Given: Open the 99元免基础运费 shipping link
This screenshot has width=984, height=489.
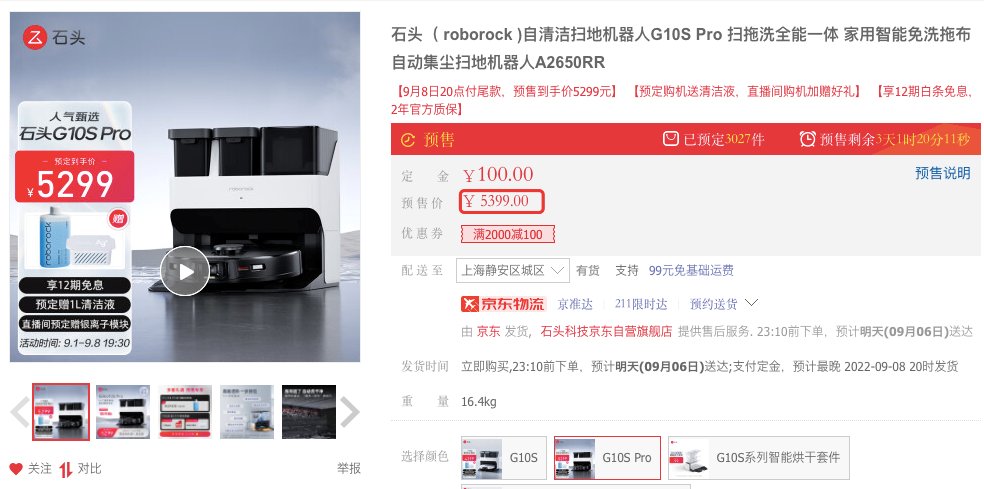Looking at the screenshot, I should pyautogui.click(x=691, y=271).
